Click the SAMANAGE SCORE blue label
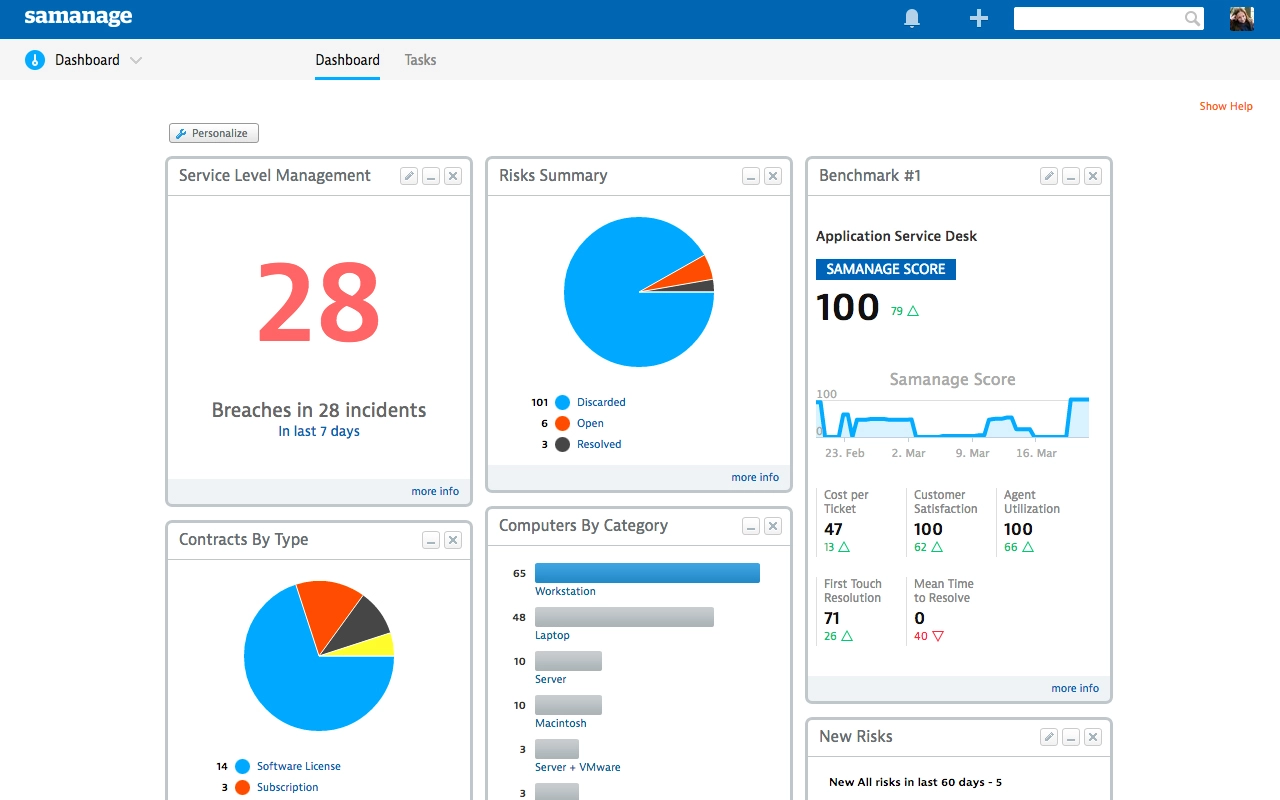The image size is (1280, 800). point(886,269)
